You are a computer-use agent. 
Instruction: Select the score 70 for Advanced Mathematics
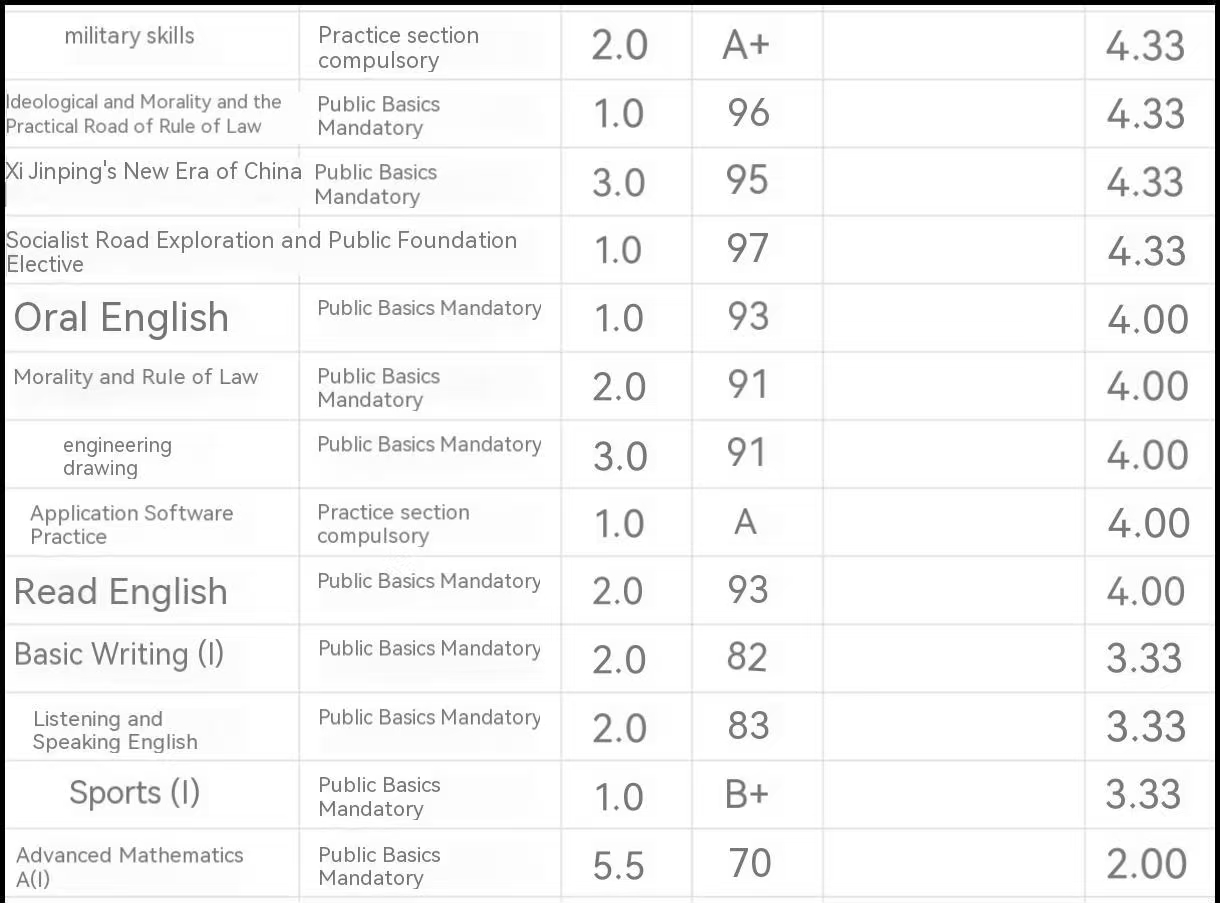[x=749, y=863]
